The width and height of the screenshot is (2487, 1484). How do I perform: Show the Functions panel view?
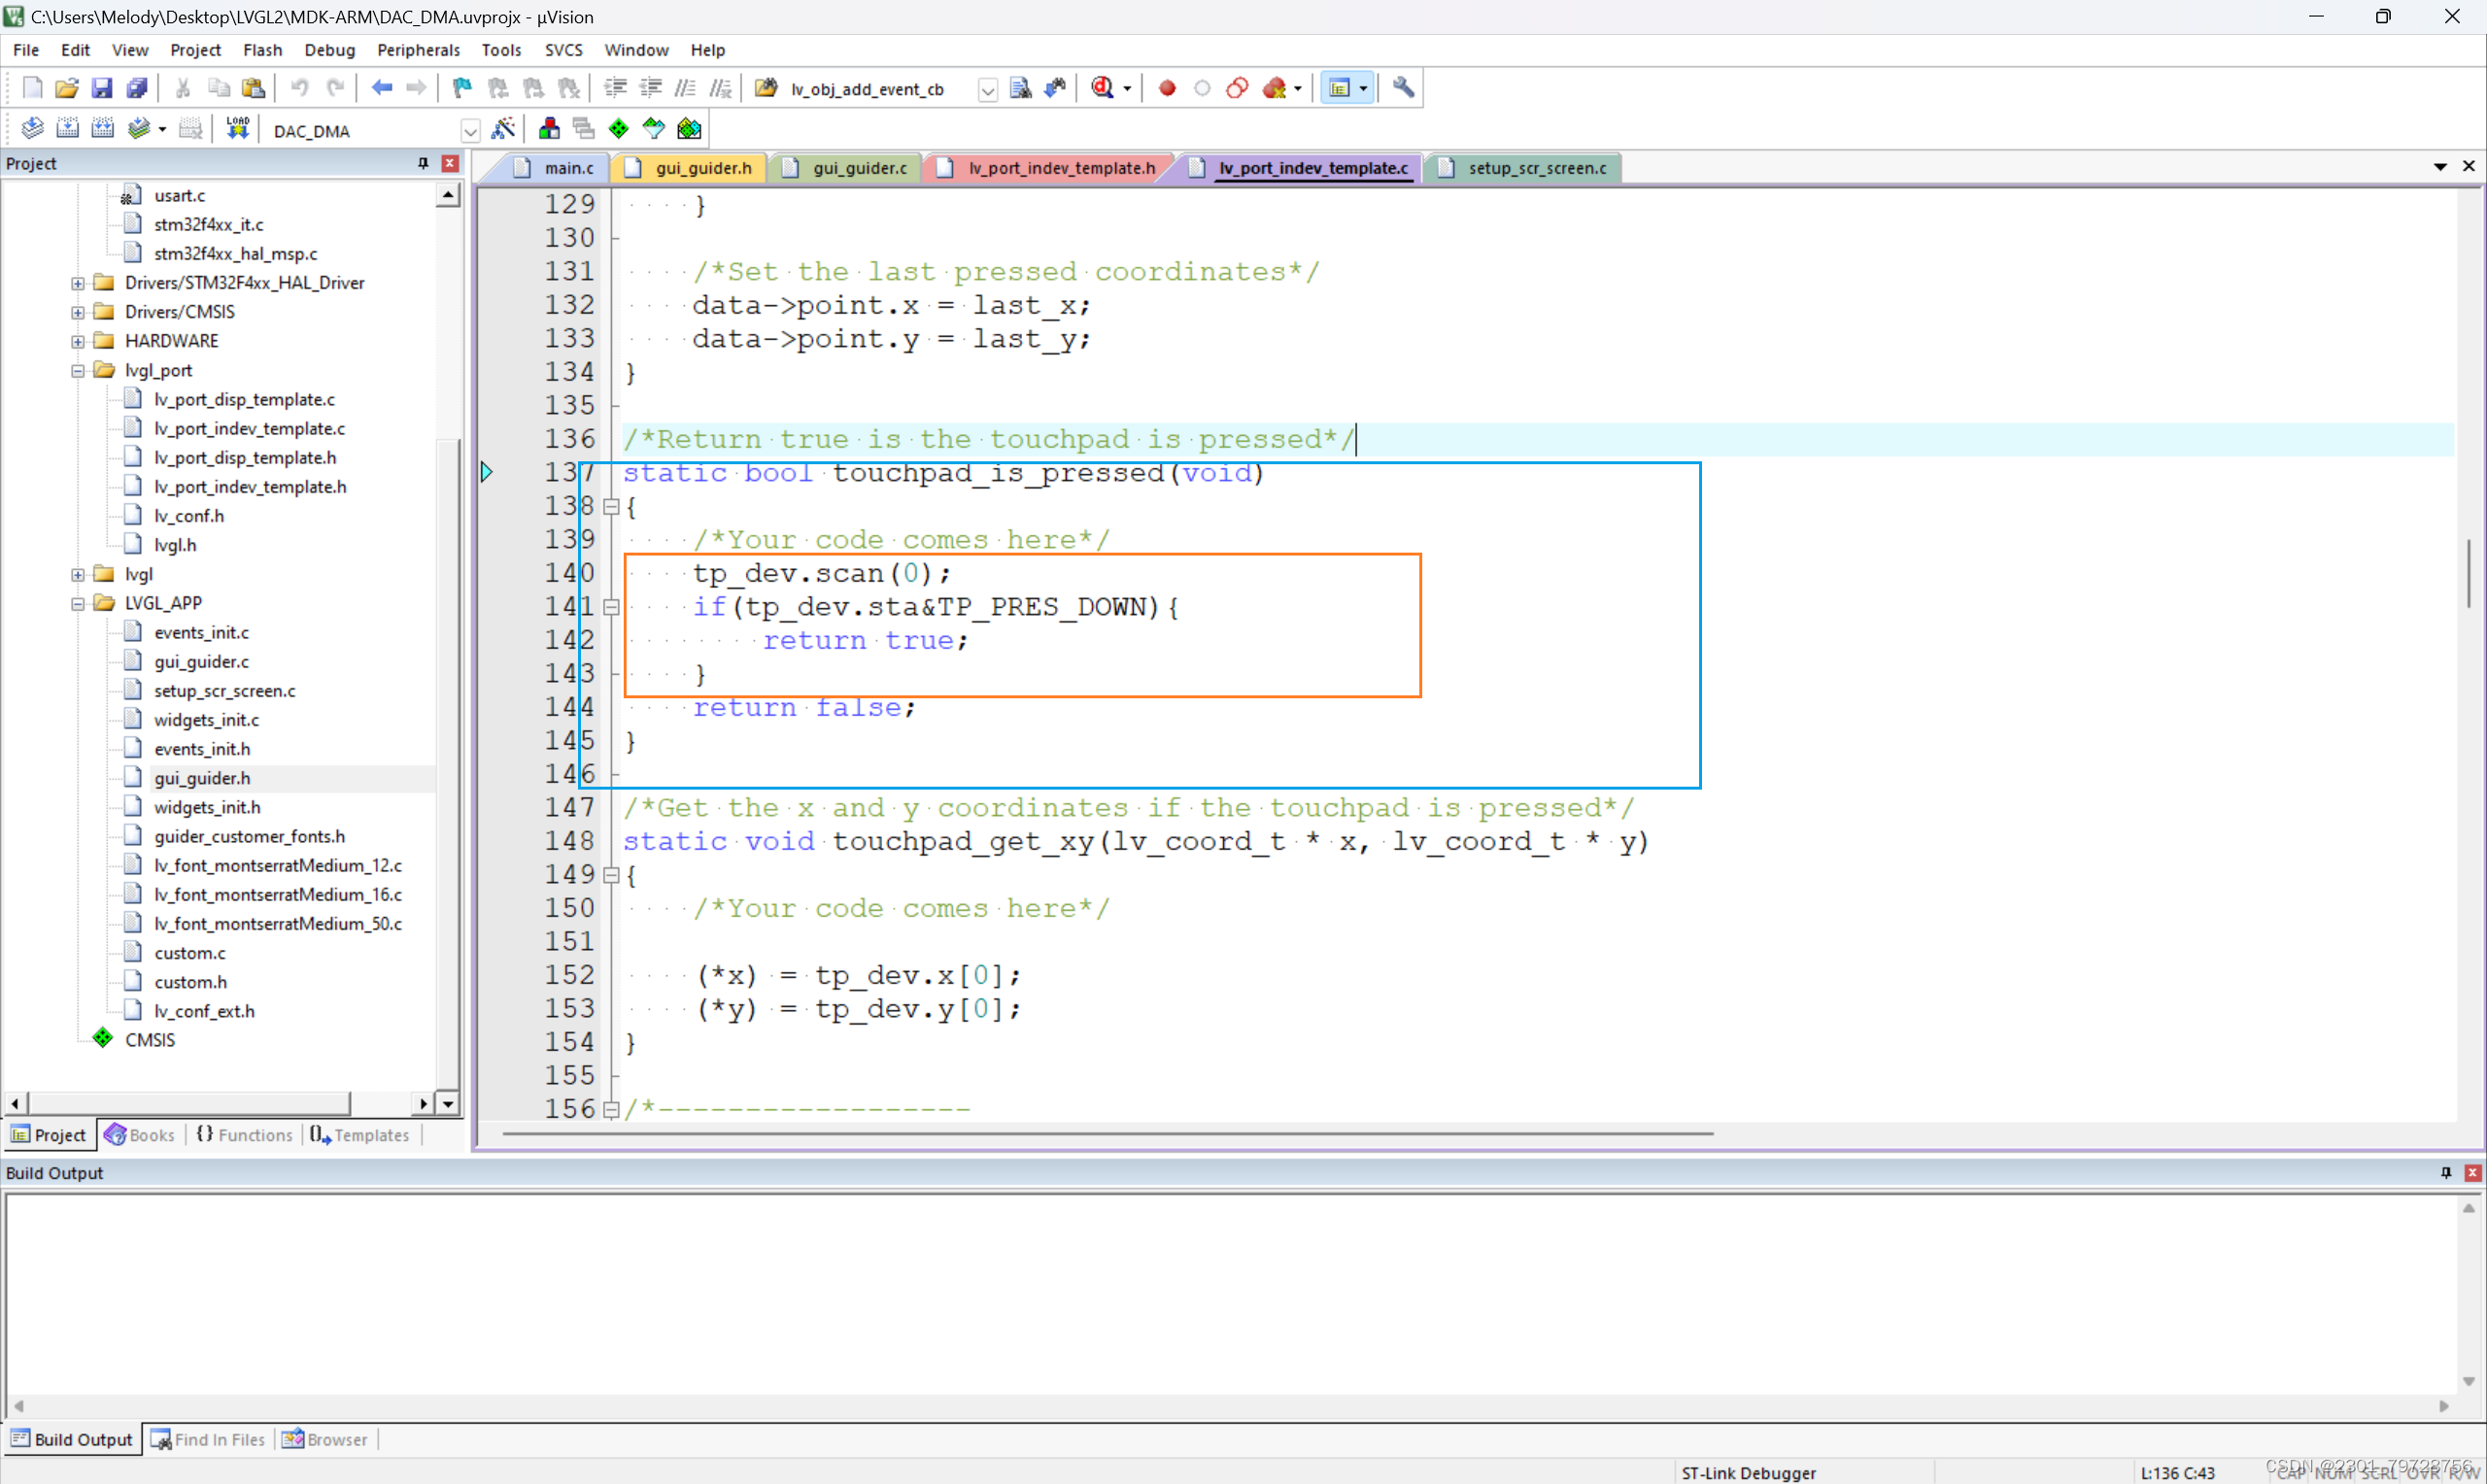(x=243, y=1134)
